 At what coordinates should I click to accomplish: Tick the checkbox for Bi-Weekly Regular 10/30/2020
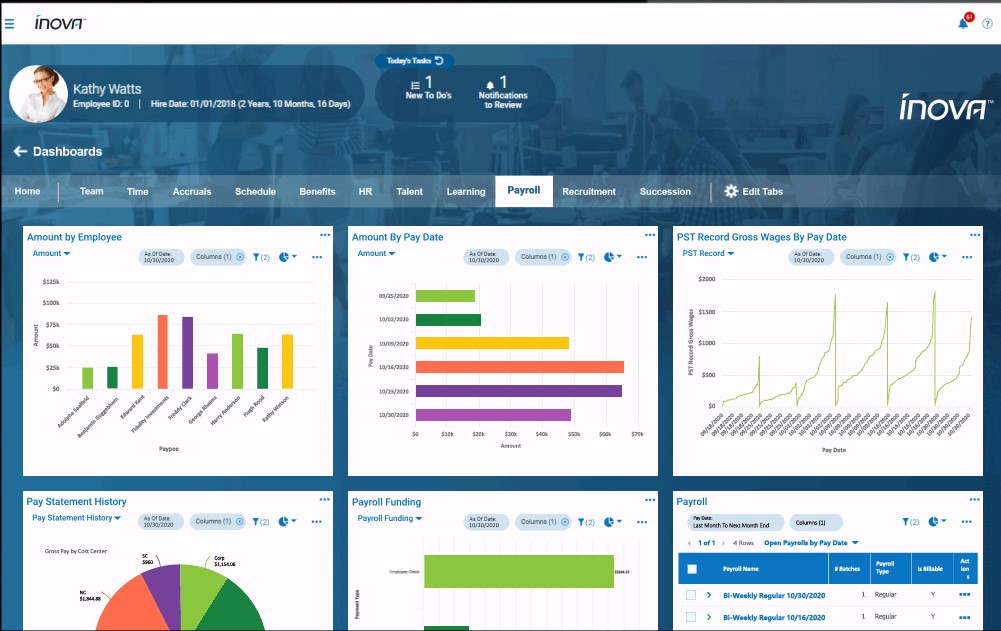click(x=691, y=595)
